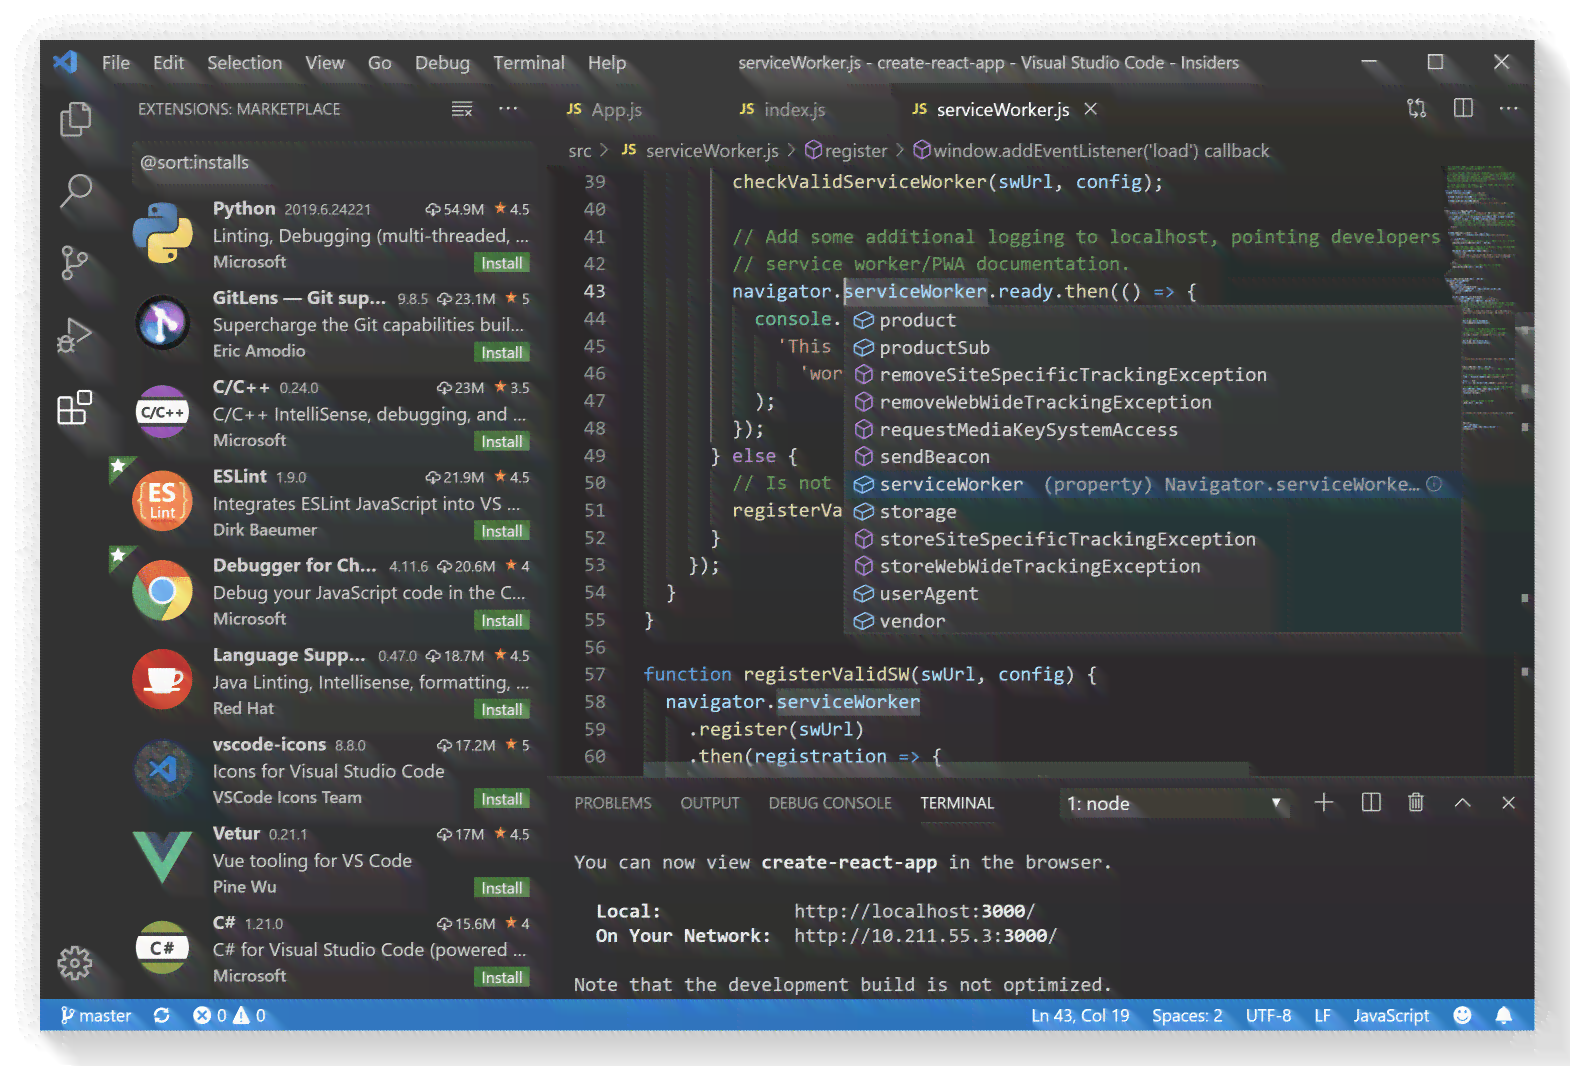Click the 'src' breadcrumb
This screenshot has height=1071, width=1575.
click(x=580, y=151)
